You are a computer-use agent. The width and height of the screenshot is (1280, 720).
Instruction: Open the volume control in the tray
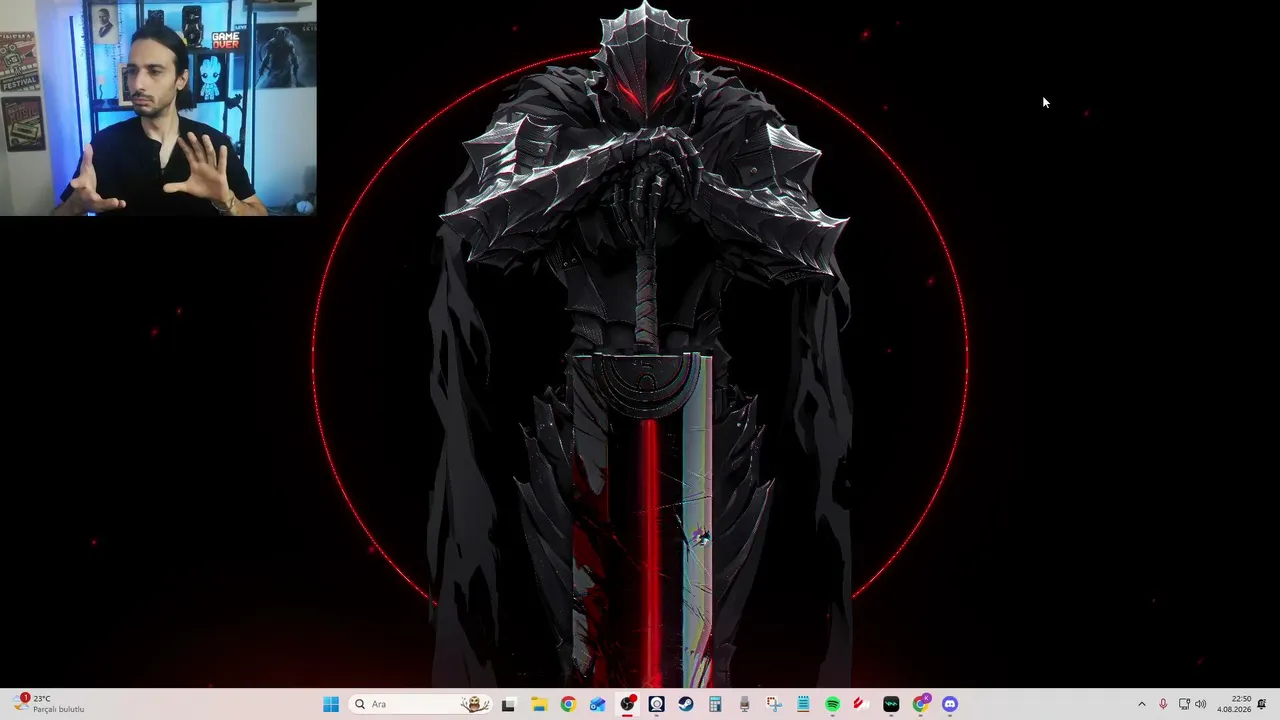click(x=1201, y=704)
